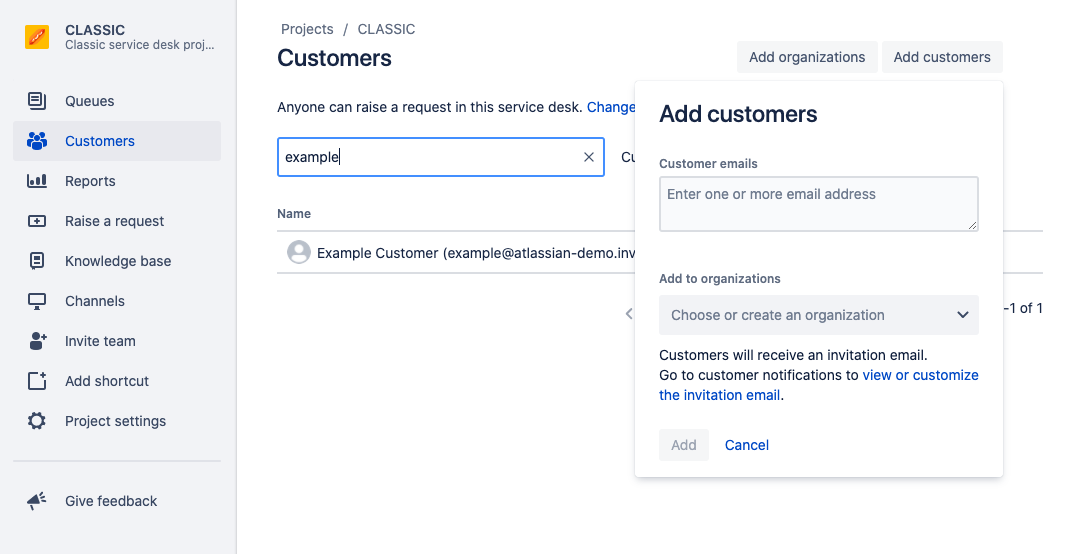The width and height of the screenshot is (1069, 554).
Task: Go to Projects breadcrumb link
Action: (307, 29)
